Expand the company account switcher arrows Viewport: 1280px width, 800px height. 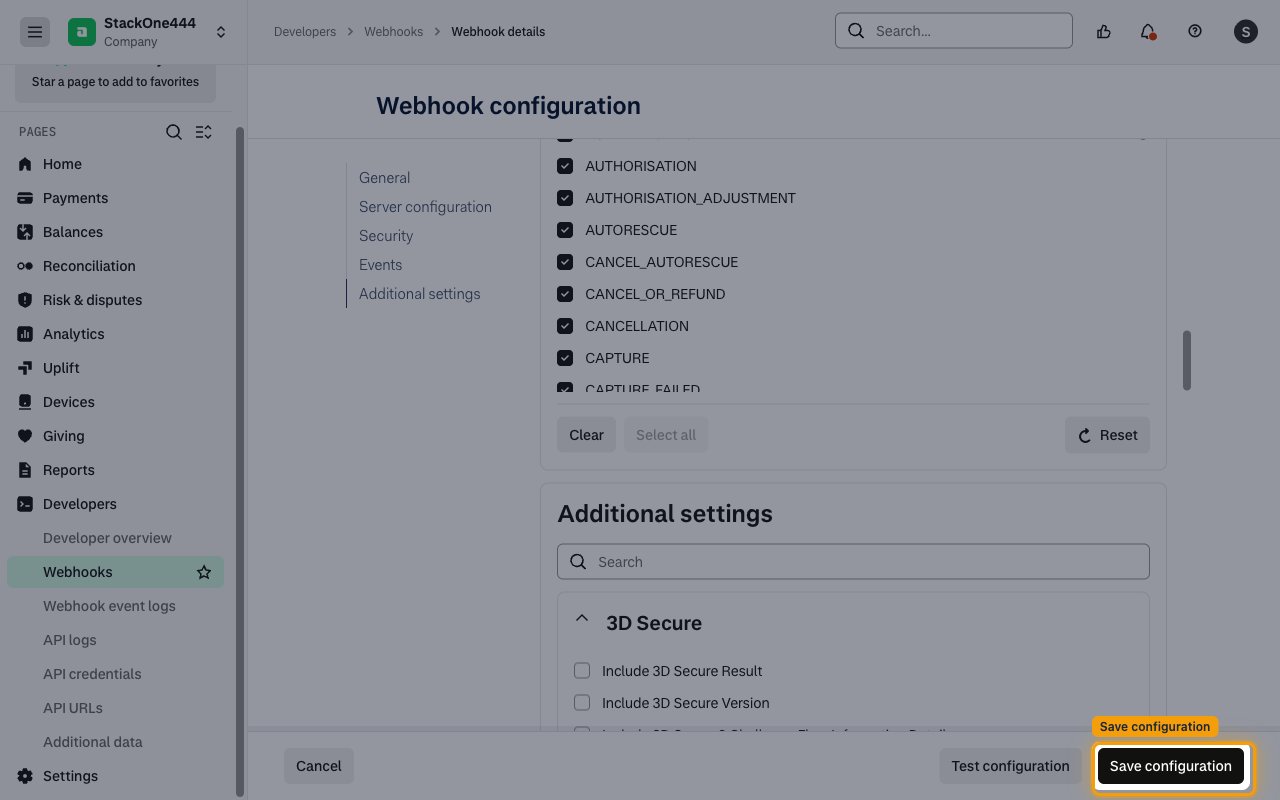tap(221, 32)
